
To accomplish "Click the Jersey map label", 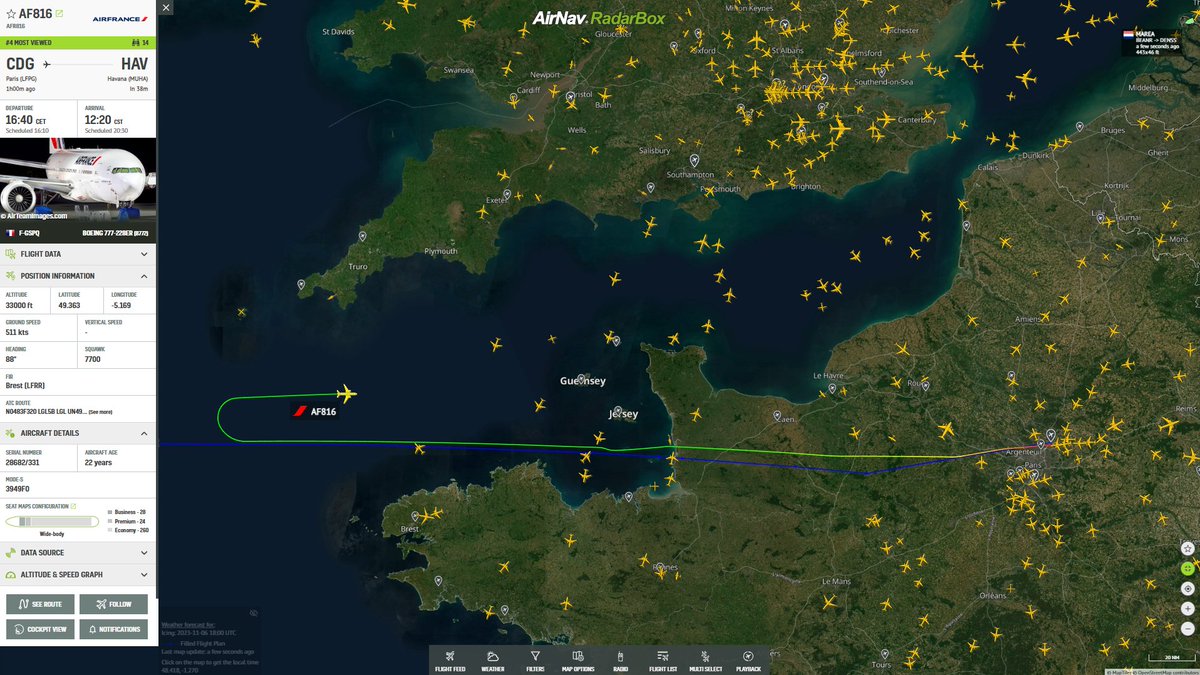I will point(623,414).
